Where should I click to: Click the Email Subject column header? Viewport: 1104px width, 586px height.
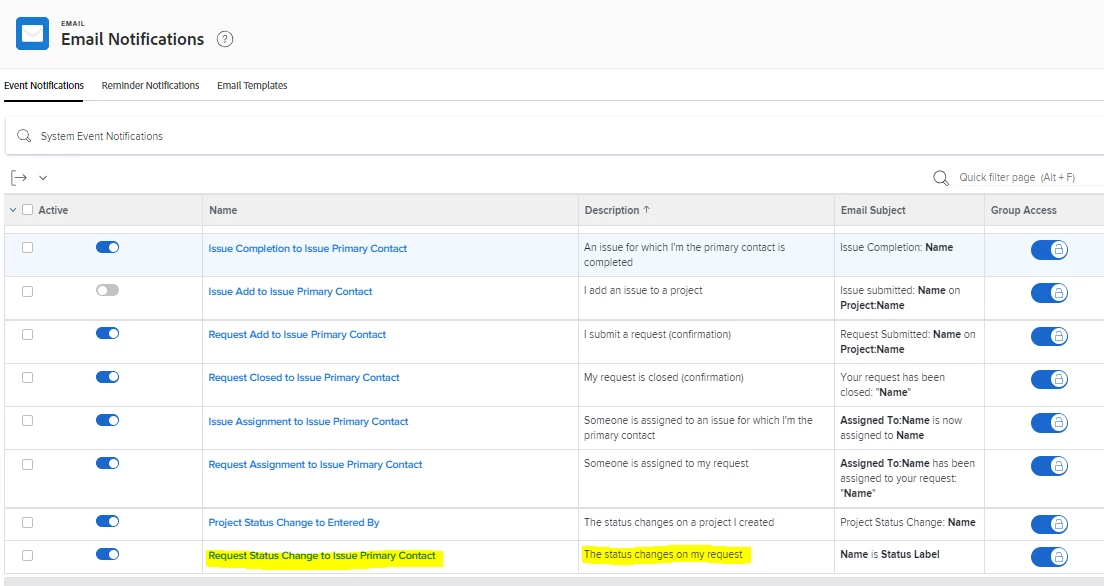873,210
